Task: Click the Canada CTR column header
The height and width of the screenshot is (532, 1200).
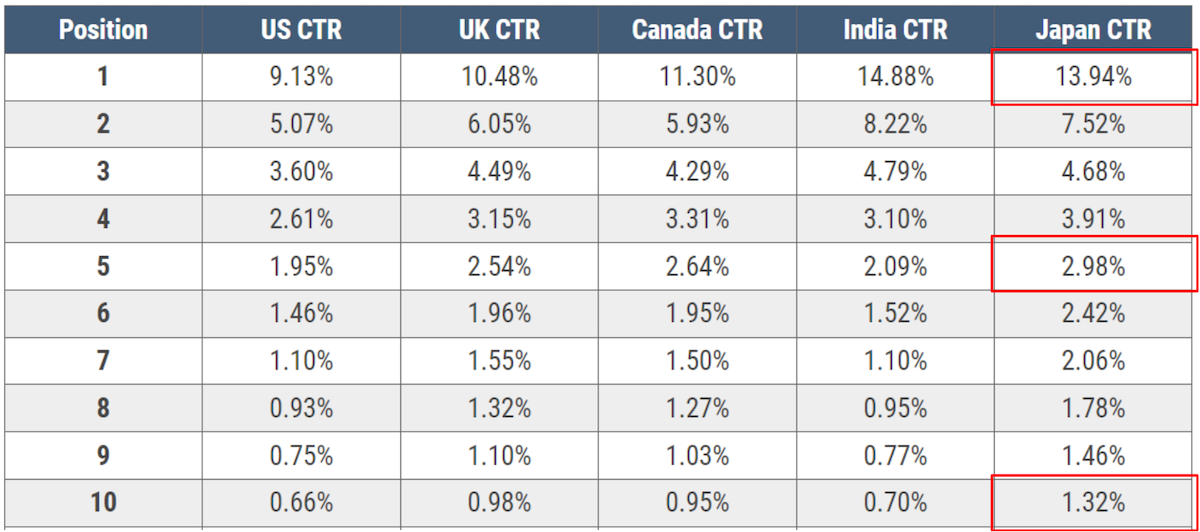Action: pyautogui.click(x=698, y=29)
